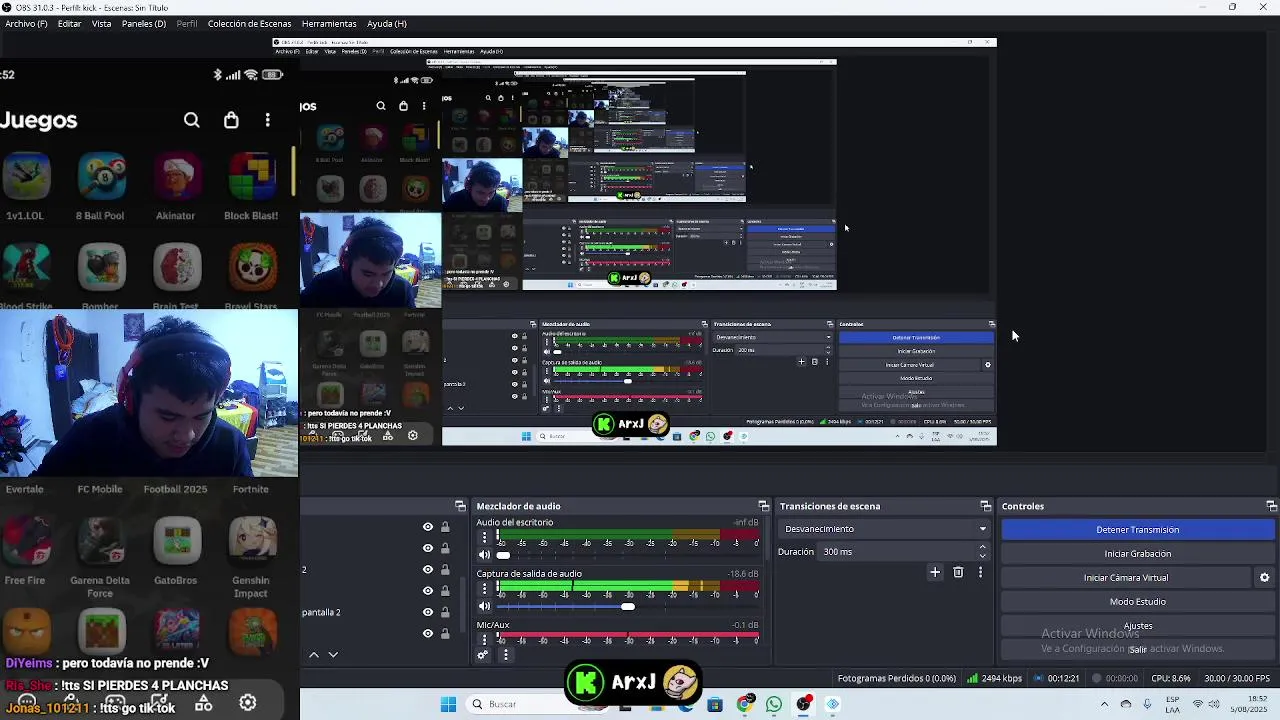Click 8 Ball Pool game icon
This screenshot has width=1280, height=720.
(101, 178)
